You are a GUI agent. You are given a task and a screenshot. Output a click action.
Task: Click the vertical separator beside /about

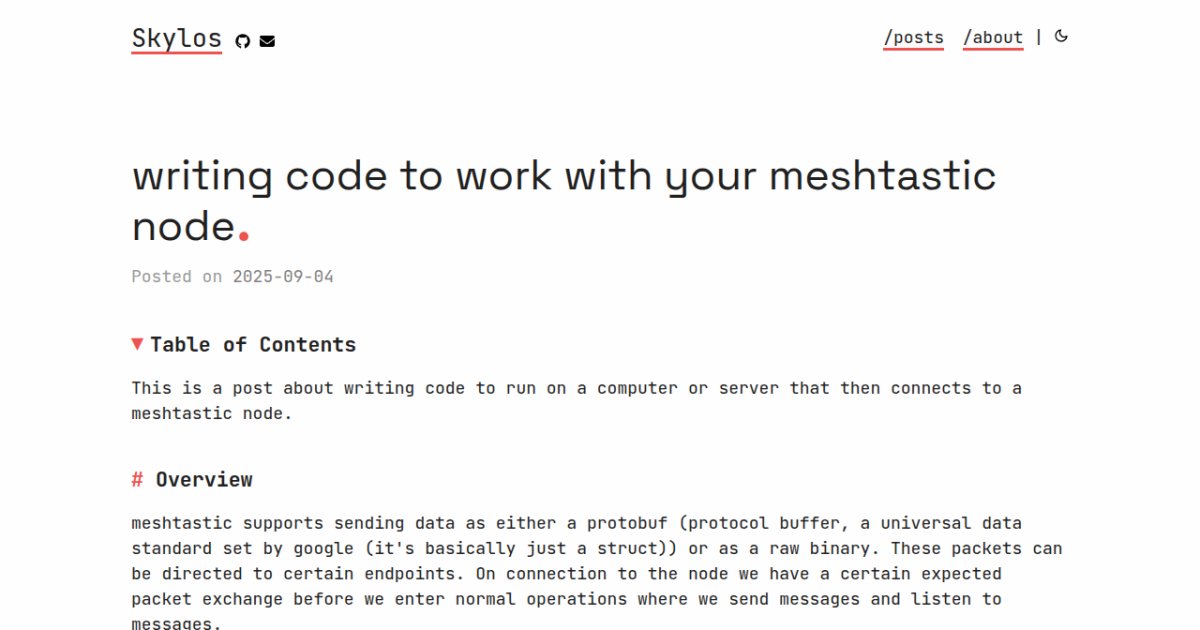pyautogui.click(x=1038, y=37)
